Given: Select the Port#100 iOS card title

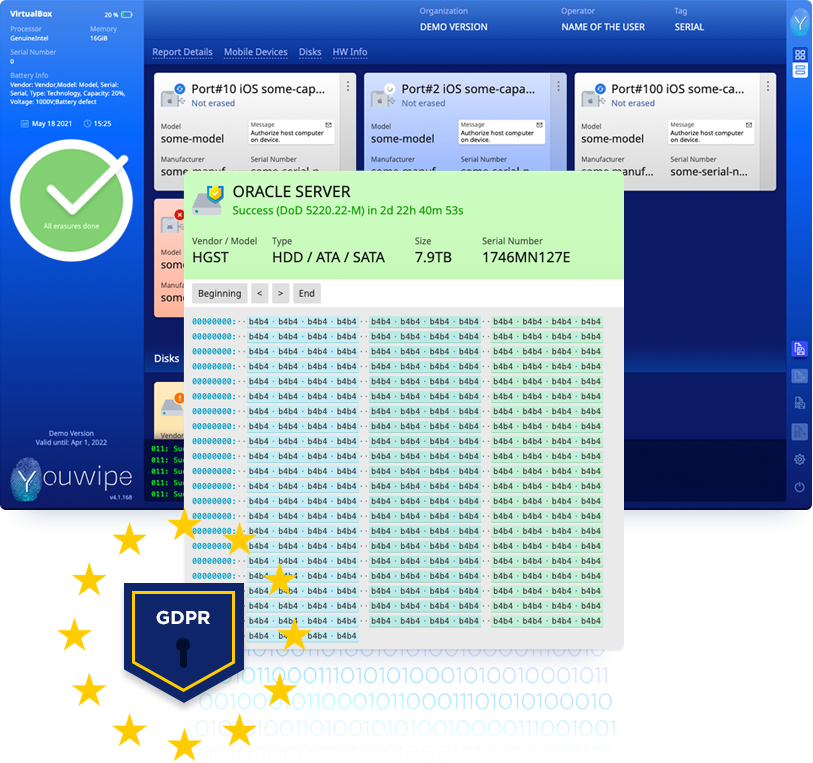Looking at the screenshot, I should [678, 89].
